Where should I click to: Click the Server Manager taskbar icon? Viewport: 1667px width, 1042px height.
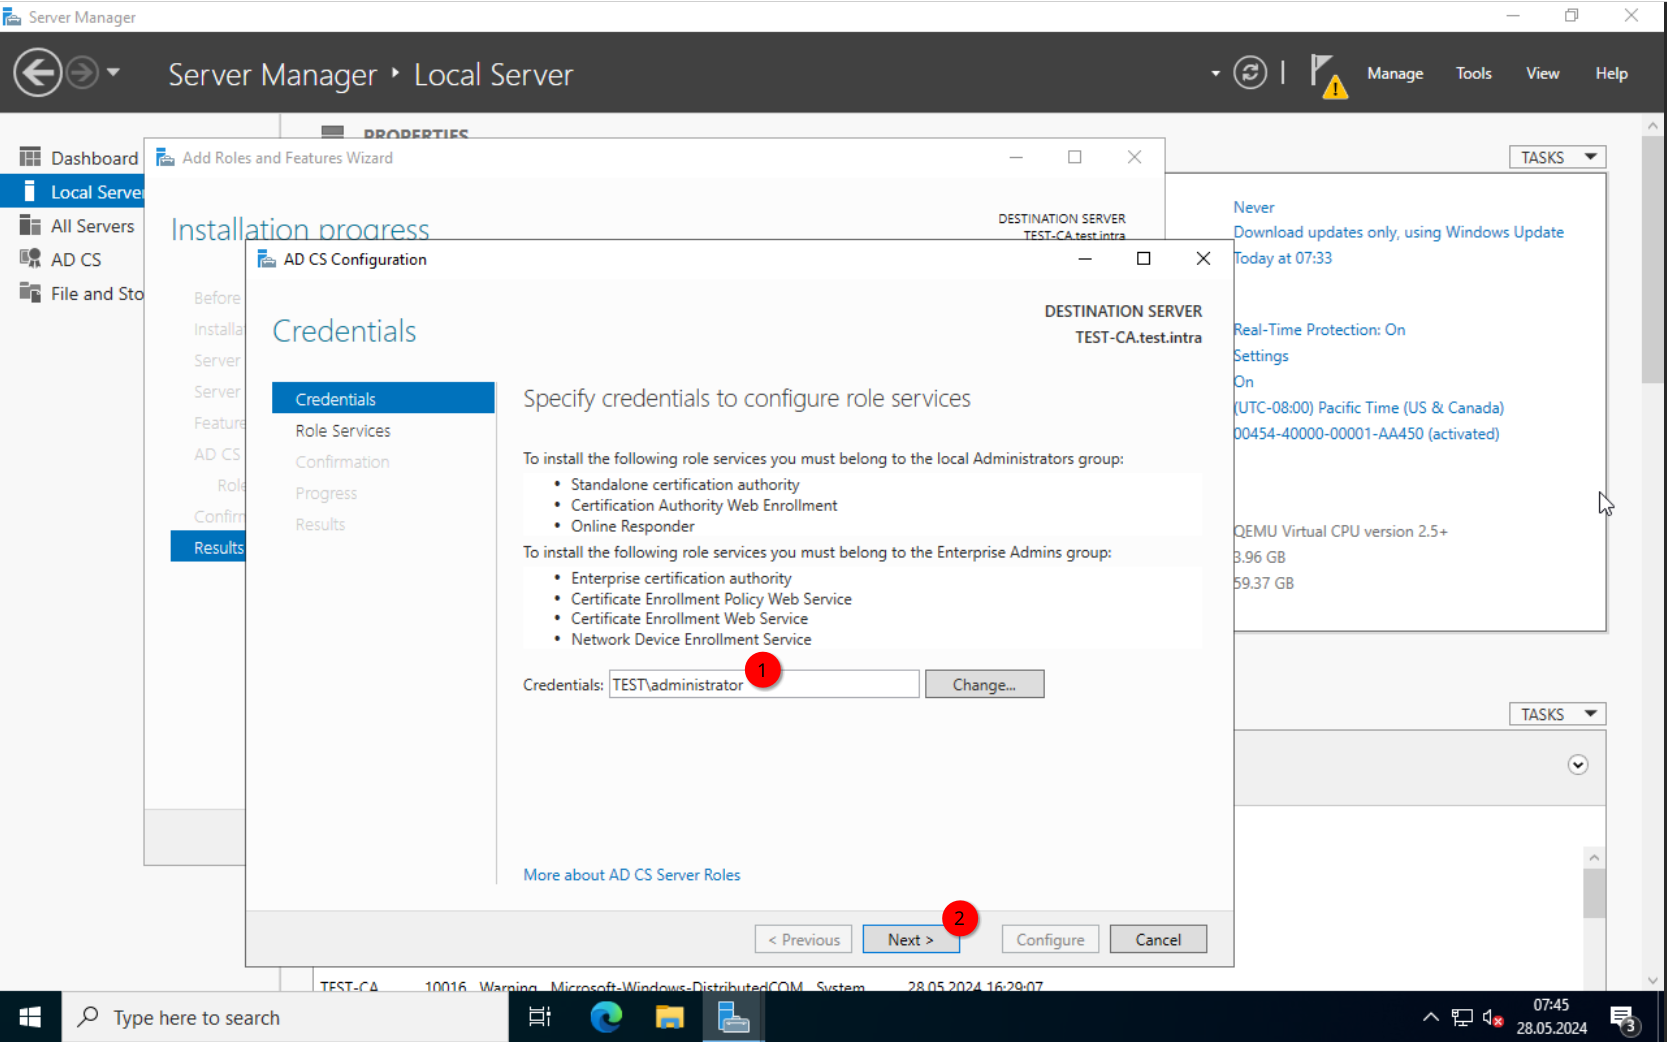[x=733, y=1017]
